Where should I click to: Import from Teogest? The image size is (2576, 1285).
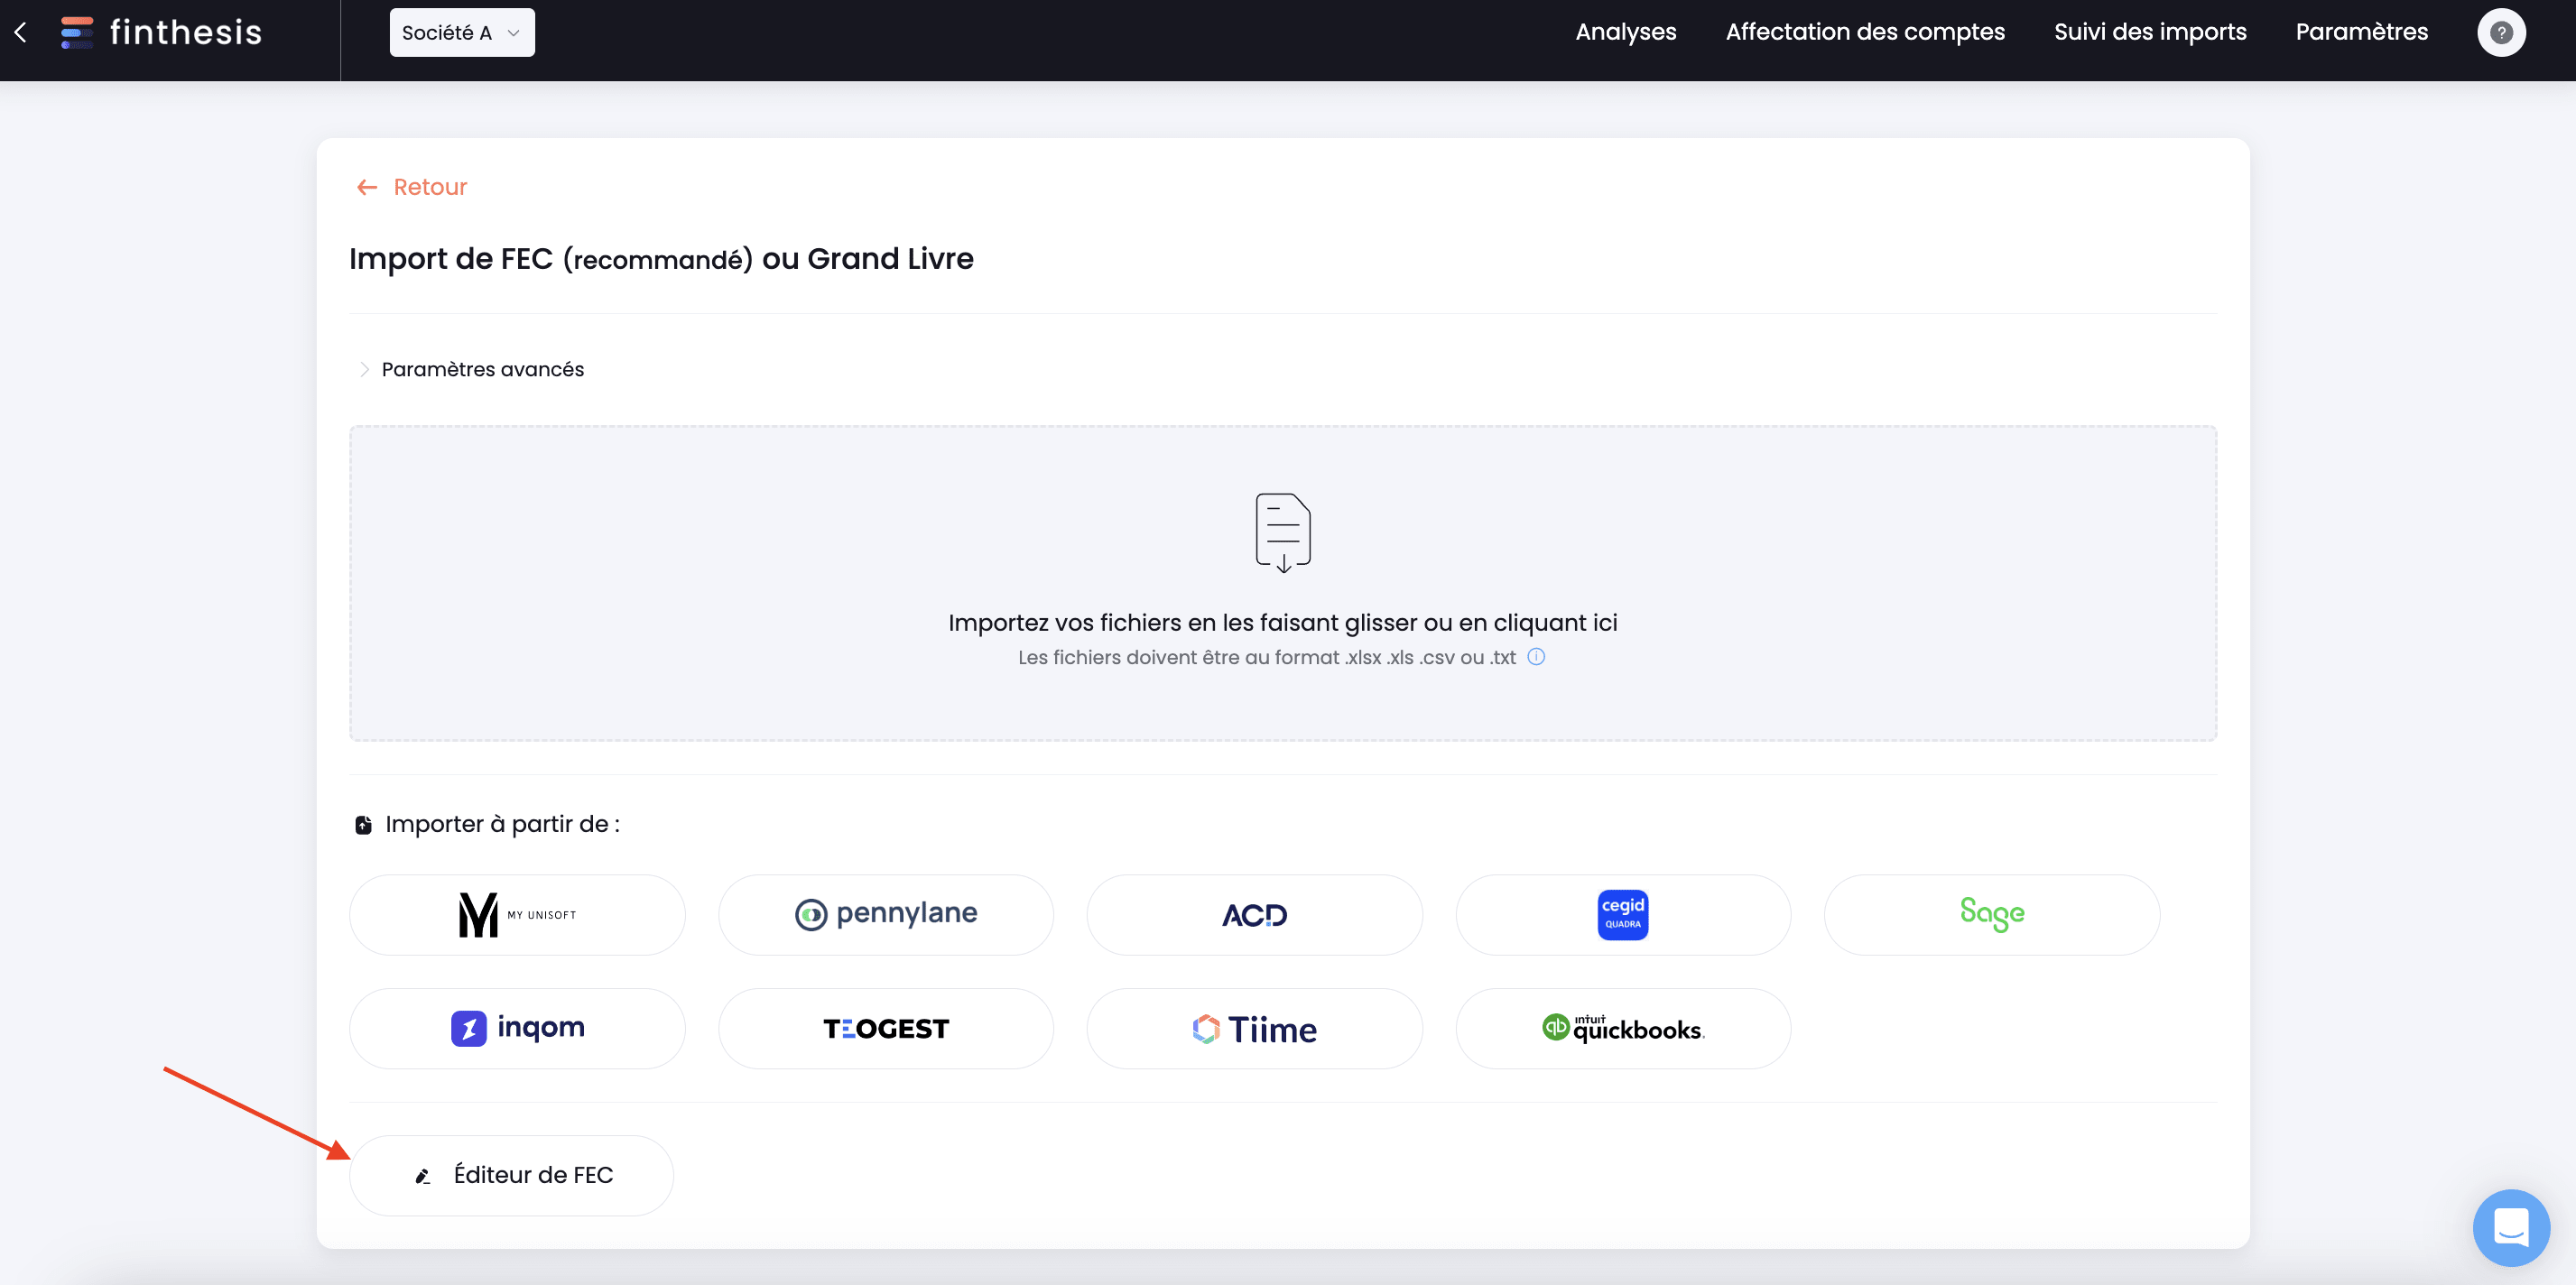pos(886,1029)
